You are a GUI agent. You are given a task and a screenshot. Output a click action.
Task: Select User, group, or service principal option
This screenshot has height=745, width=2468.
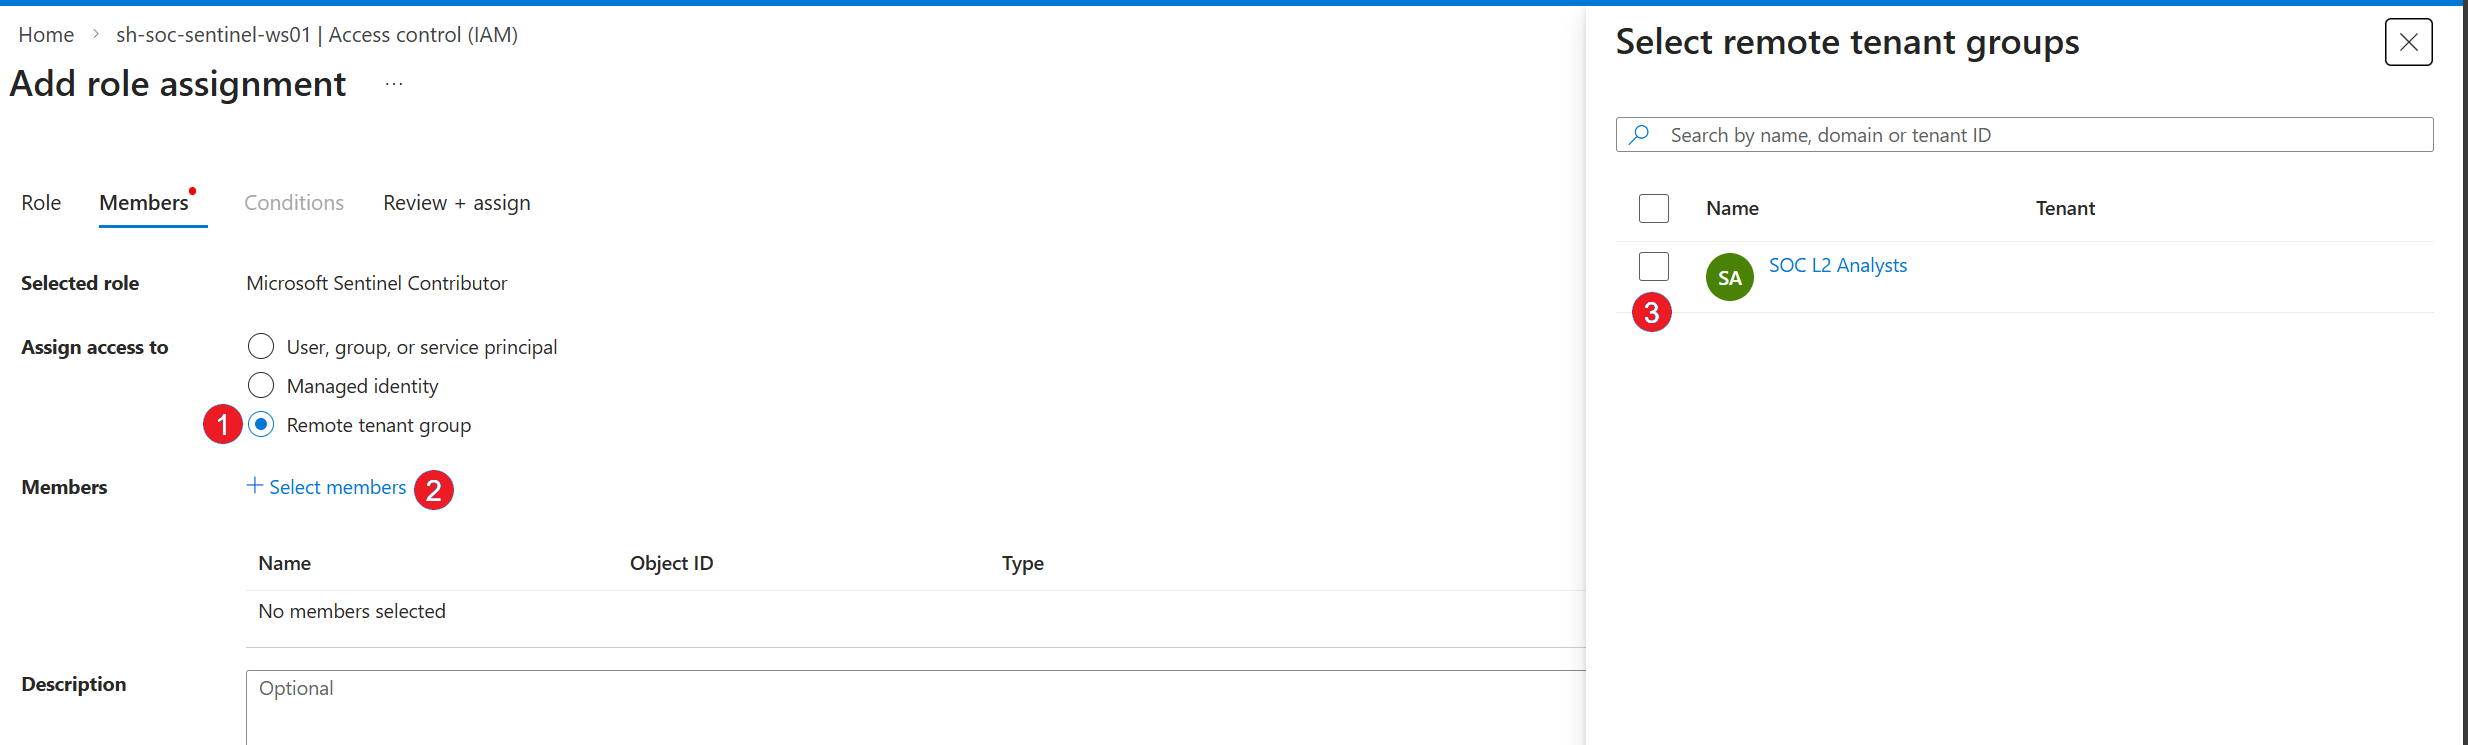(x=261, y=346)
